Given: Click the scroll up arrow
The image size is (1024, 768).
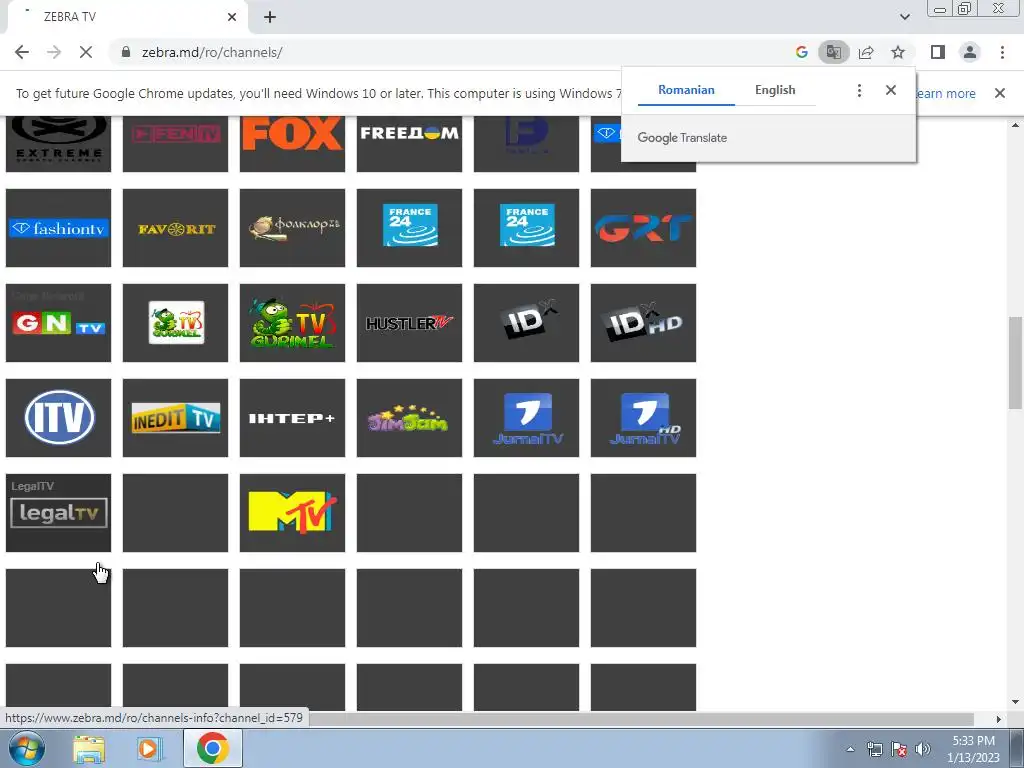Looking at the screenshot, I should 1015,125.
